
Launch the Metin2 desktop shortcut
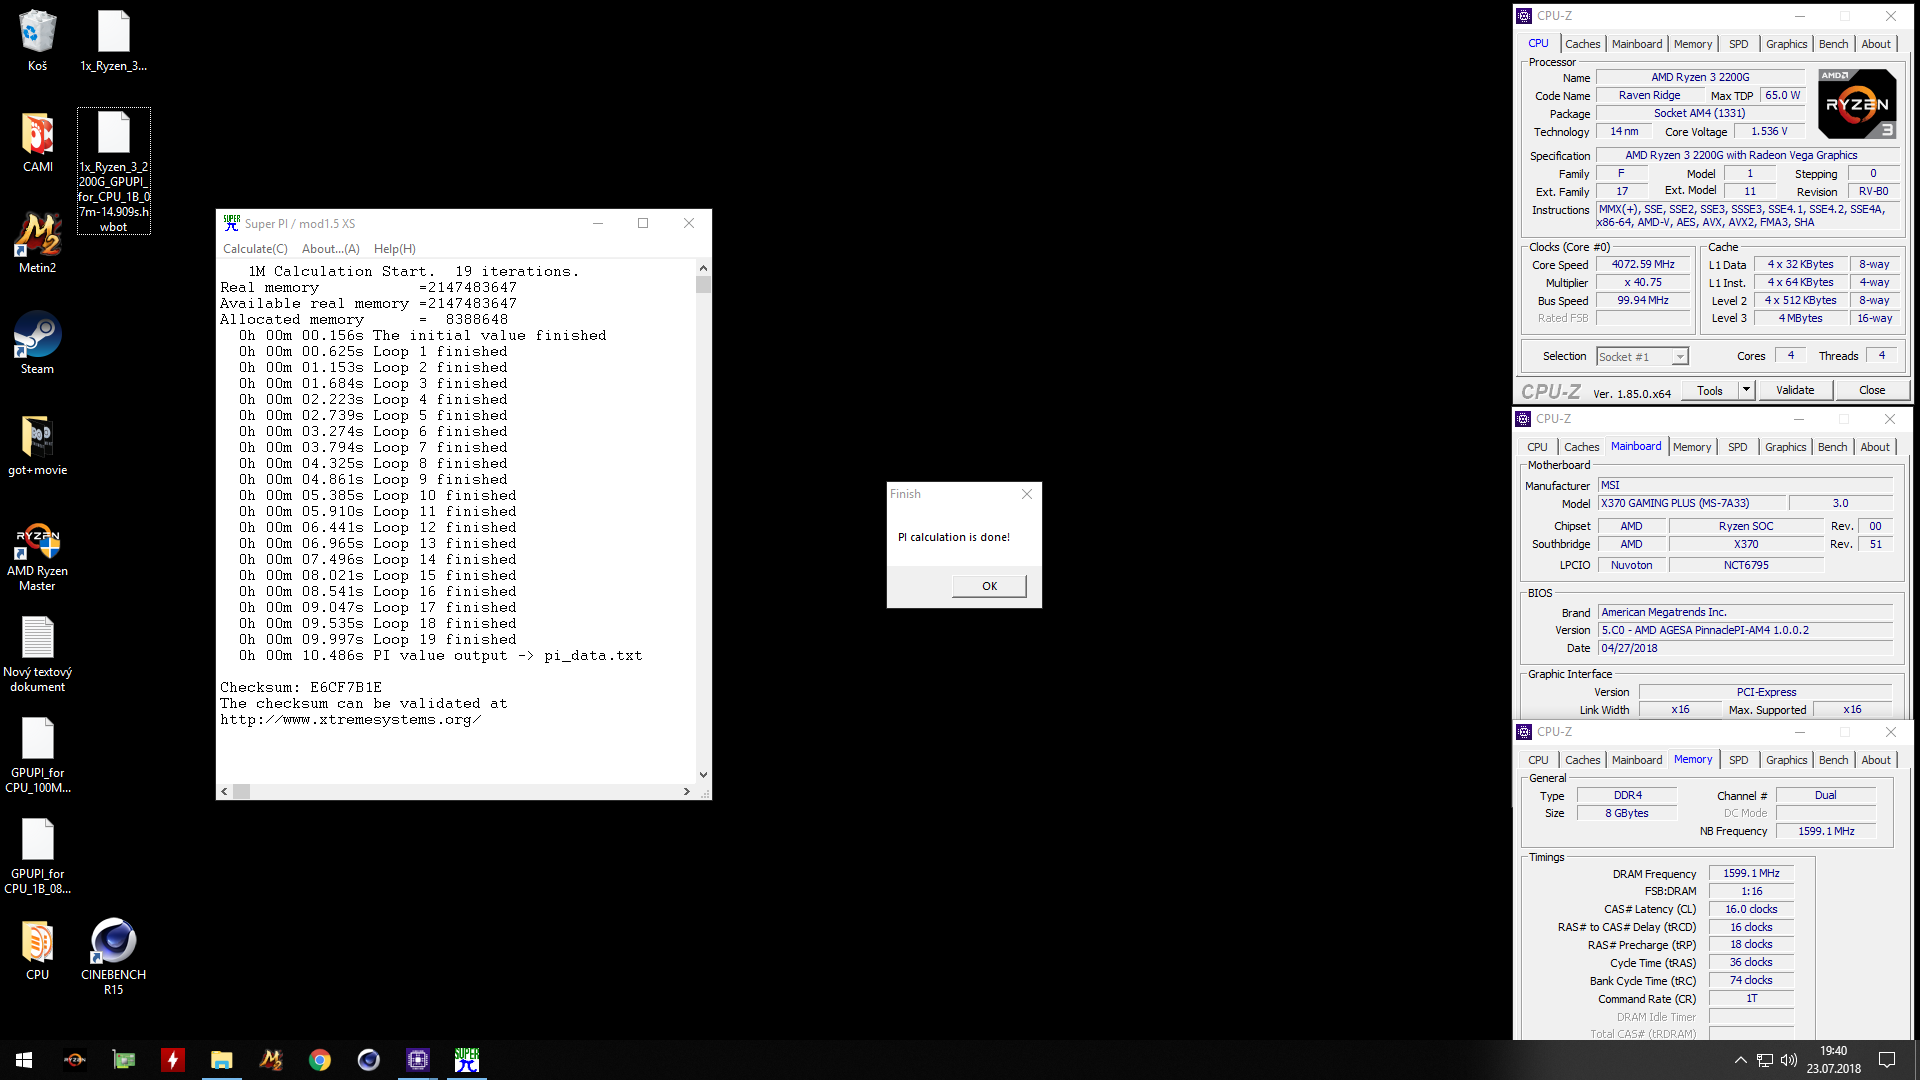(37, 243)
